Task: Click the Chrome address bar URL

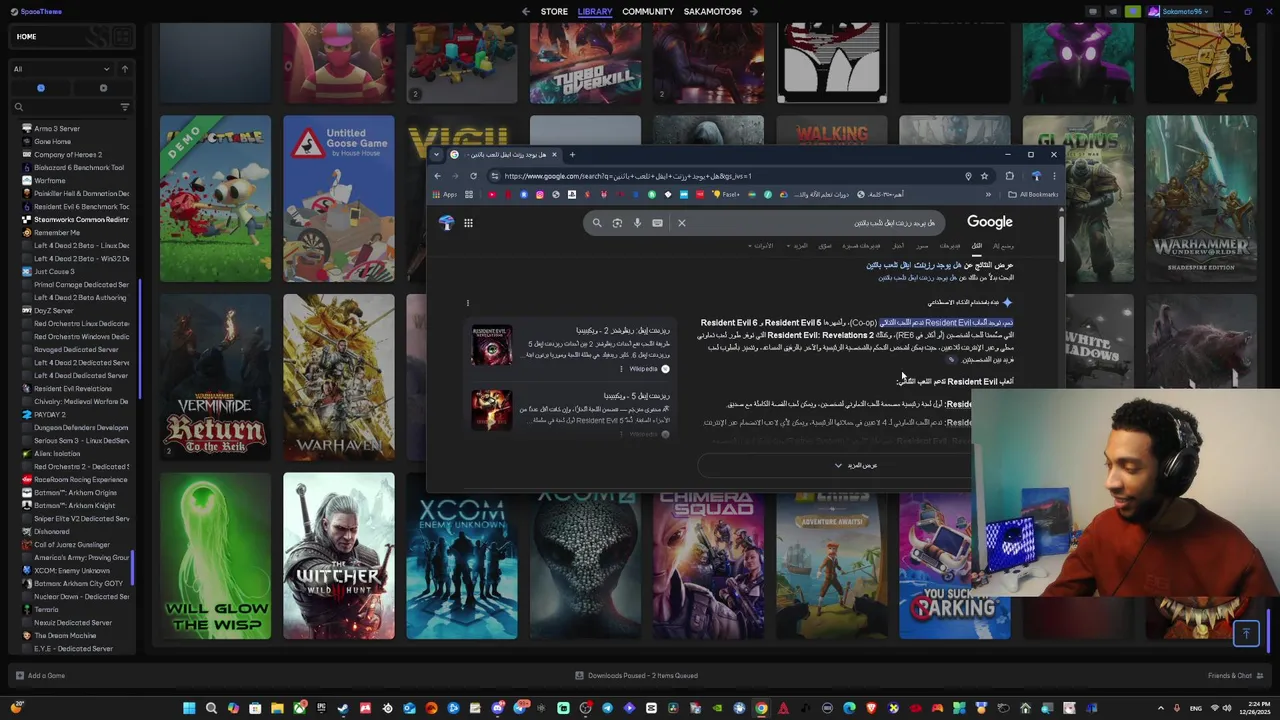Action: [628, 176]
